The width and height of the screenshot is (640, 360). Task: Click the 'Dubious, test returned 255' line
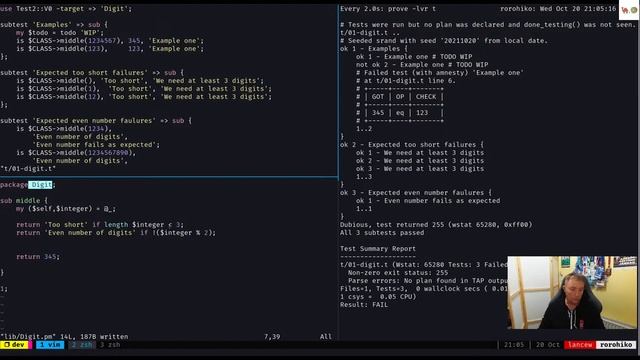tap(436, 225)
